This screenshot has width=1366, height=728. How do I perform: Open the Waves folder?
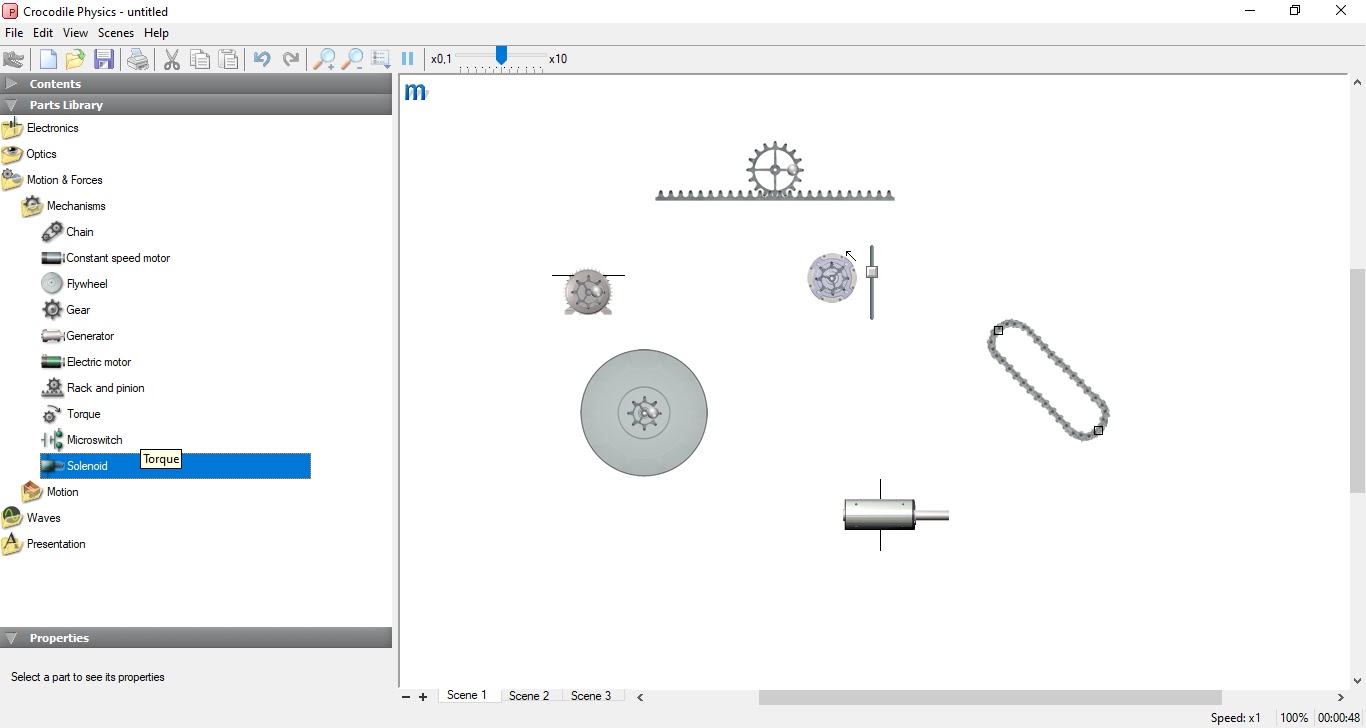[x=32, y=518]
